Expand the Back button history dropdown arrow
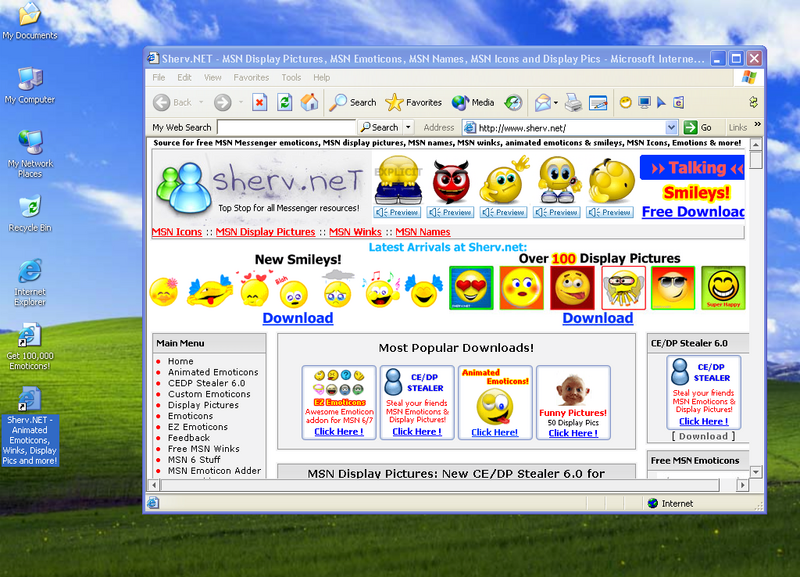Viewport: 800px width, 577px height. click(201, 103)
